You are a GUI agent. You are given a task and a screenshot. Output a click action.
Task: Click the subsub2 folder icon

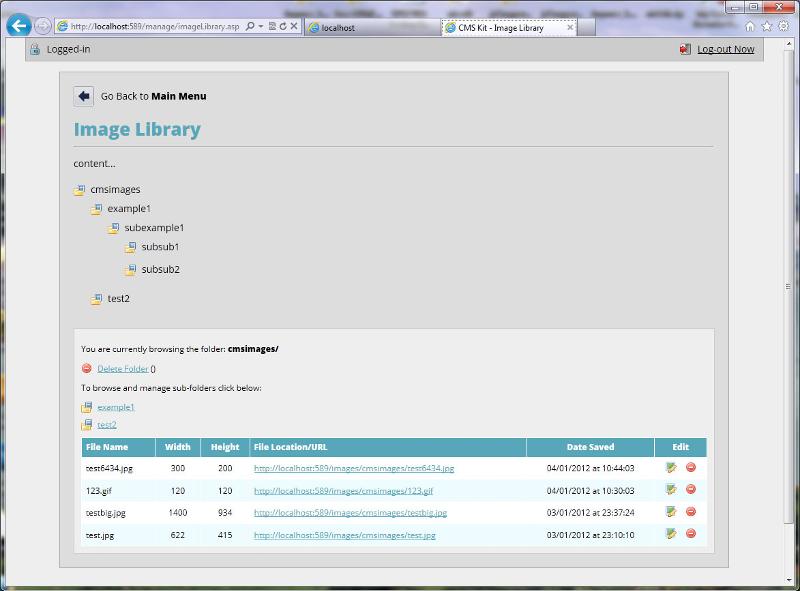click(x=131, y=269)
